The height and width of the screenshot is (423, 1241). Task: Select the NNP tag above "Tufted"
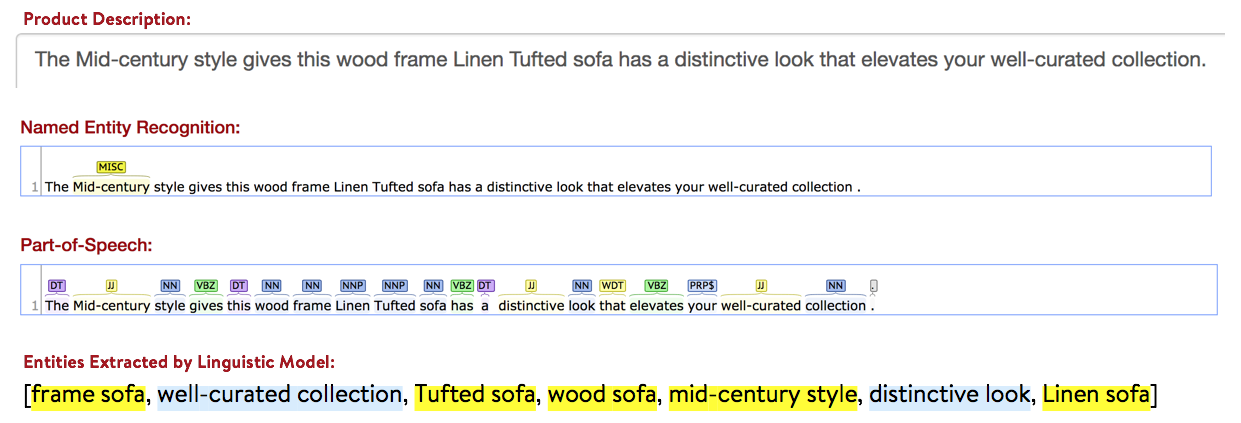click(395, 286)
